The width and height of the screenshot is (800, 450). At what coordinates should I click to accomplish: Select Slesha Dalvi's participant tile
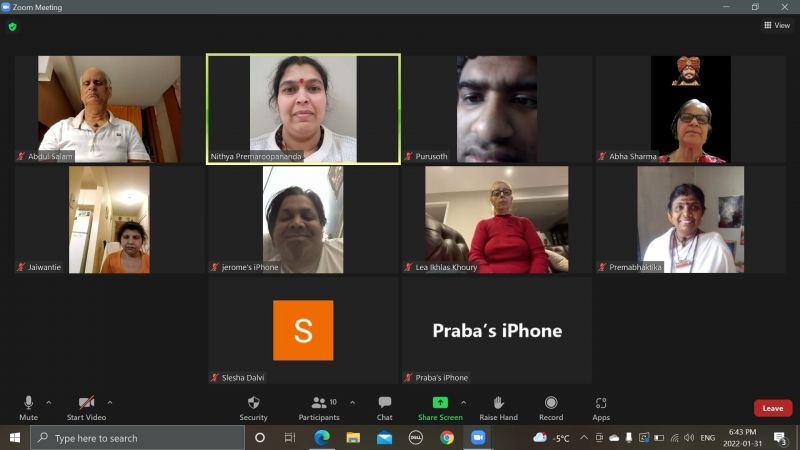303,330
